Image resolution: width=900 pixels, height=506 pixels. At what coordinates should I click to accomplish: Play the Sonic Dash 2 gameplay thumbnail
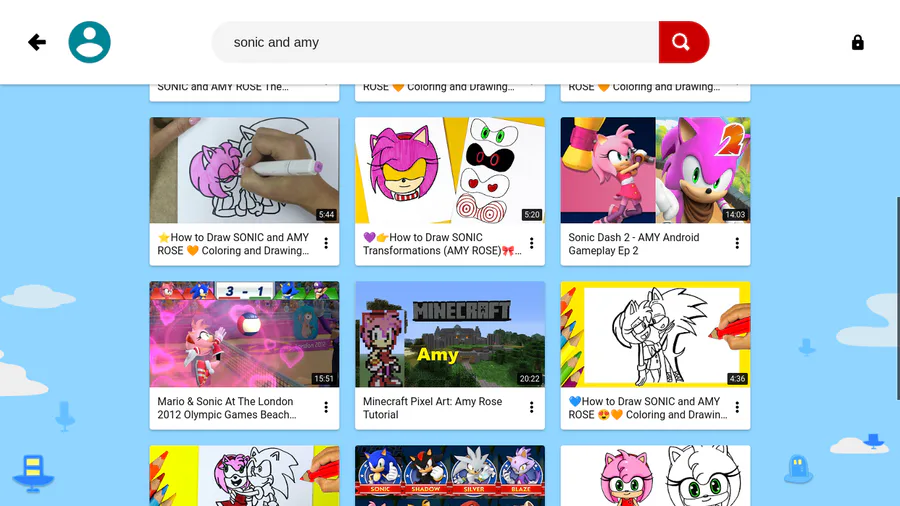[x=655, y=170]
